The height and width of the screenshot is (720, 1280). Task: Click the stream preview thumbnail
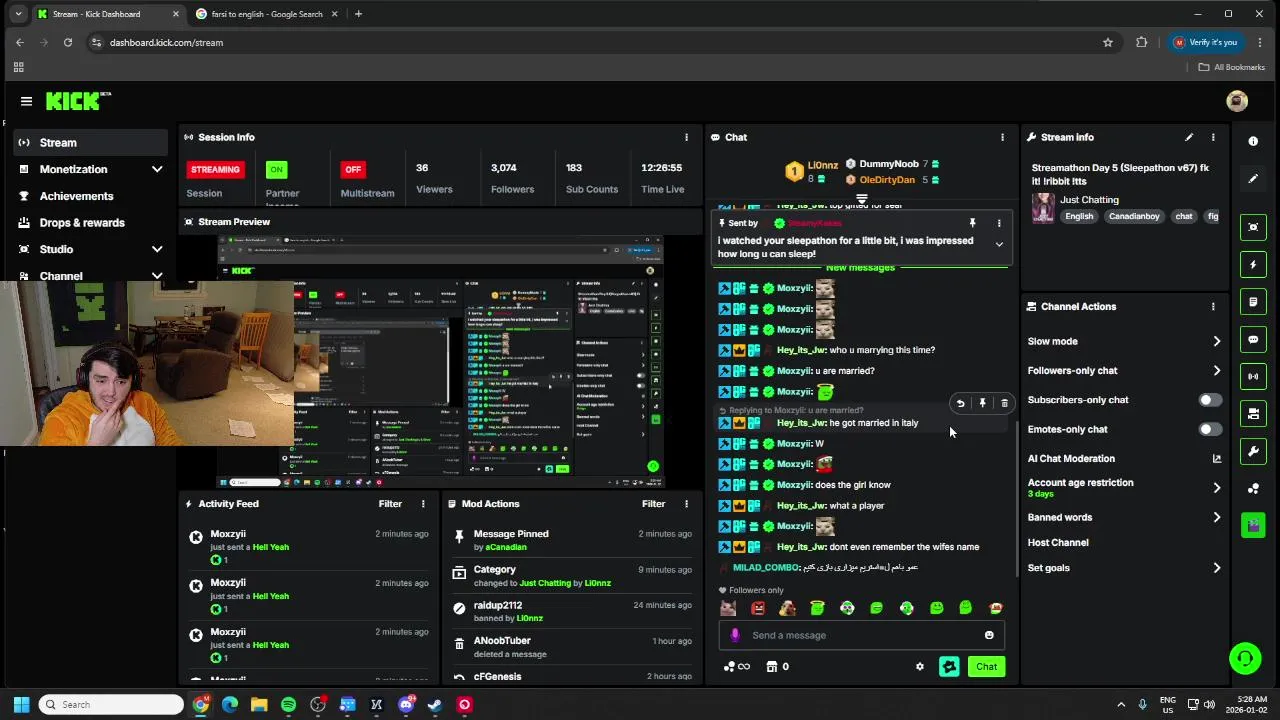[x=440, y=361]
